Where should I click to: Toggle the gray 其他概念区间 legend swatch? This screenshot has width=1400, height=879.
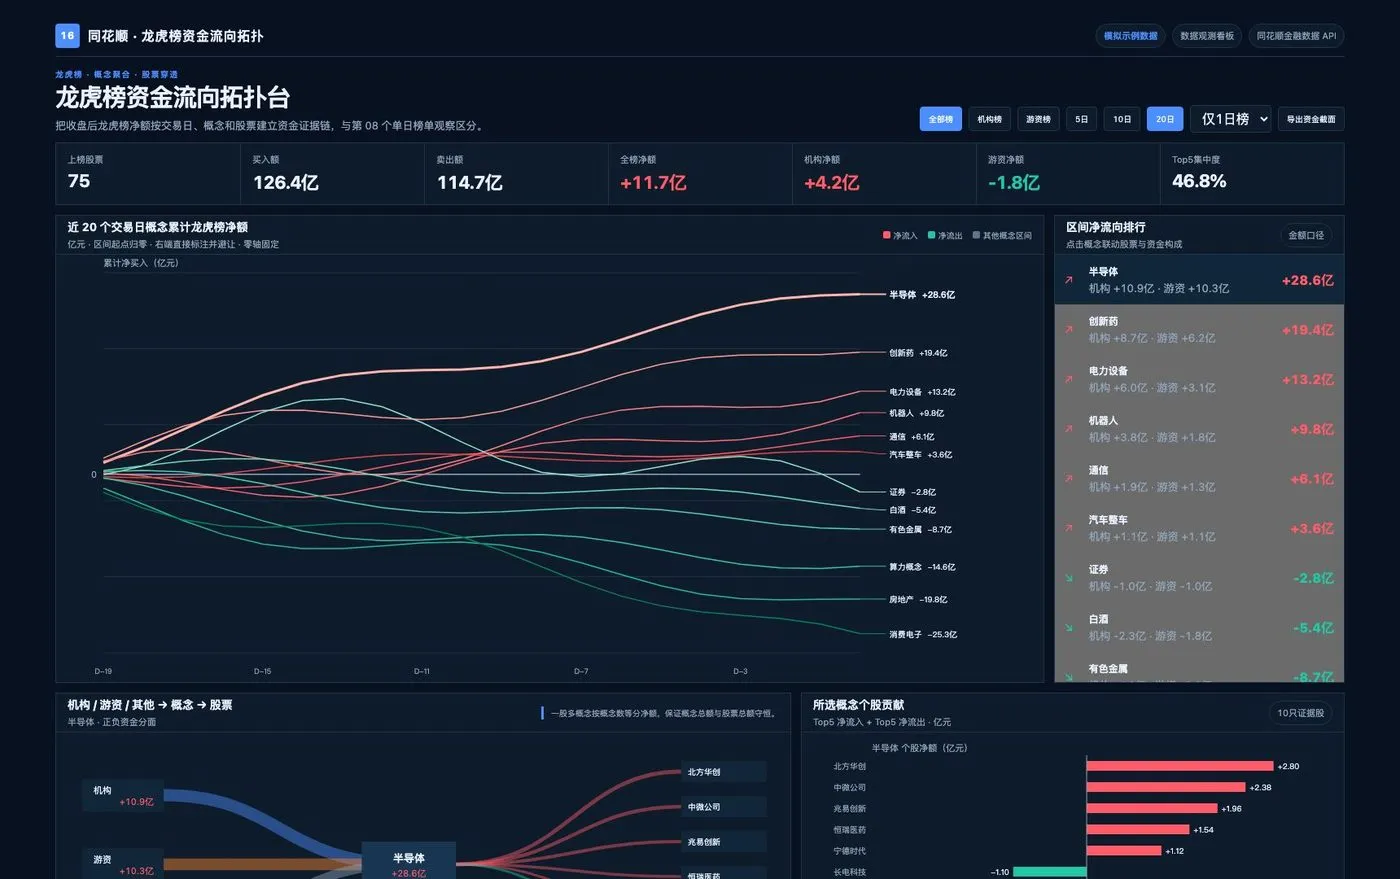click(976, 236)
